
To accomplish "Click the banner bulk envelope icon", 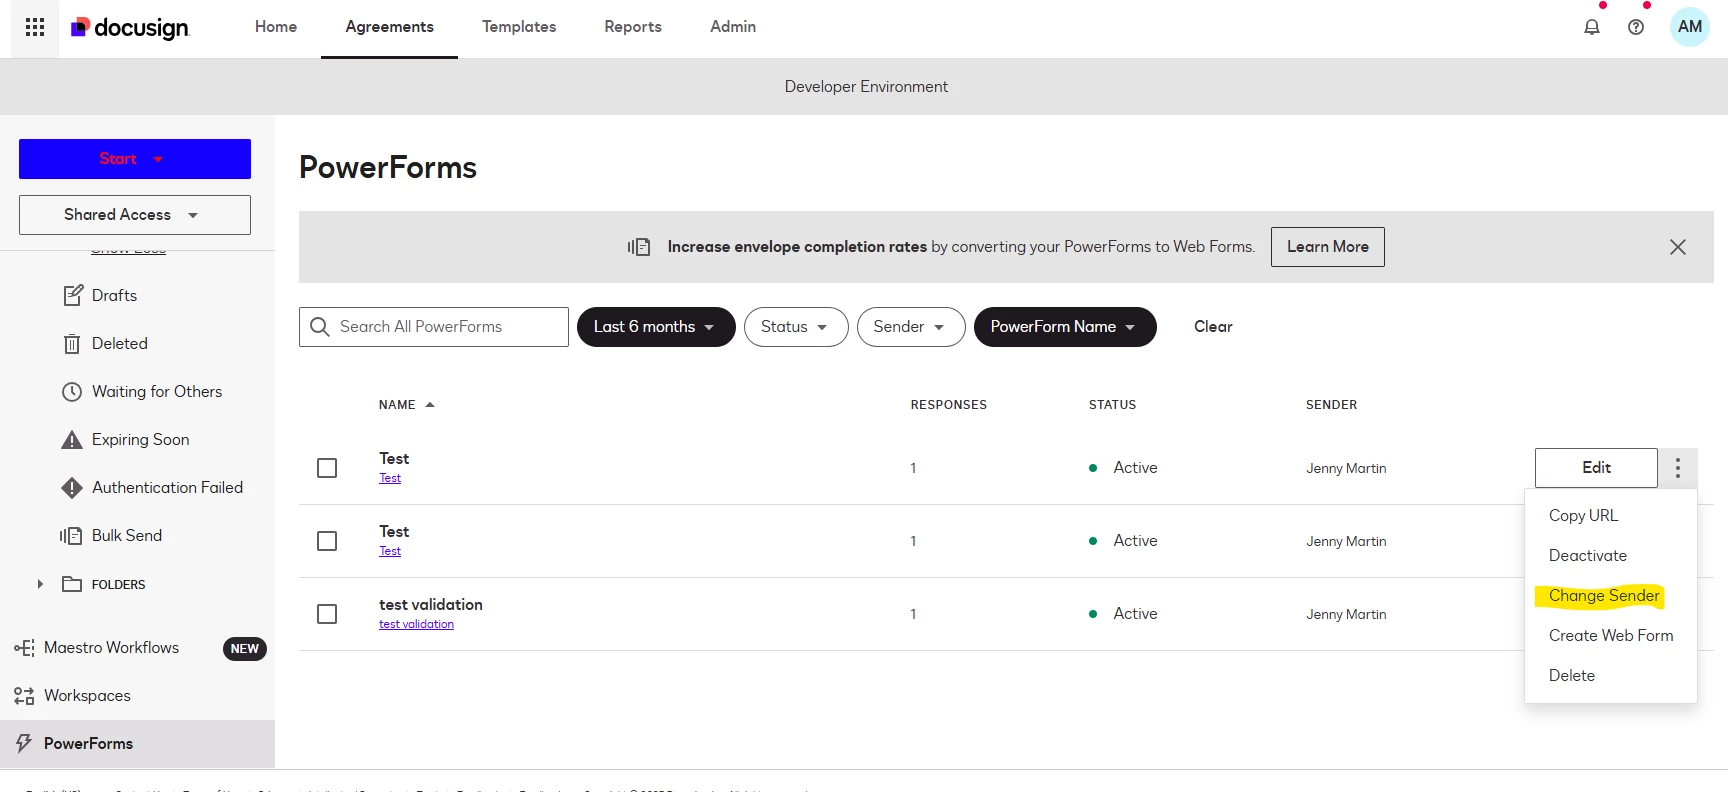I will coord(639,247).
